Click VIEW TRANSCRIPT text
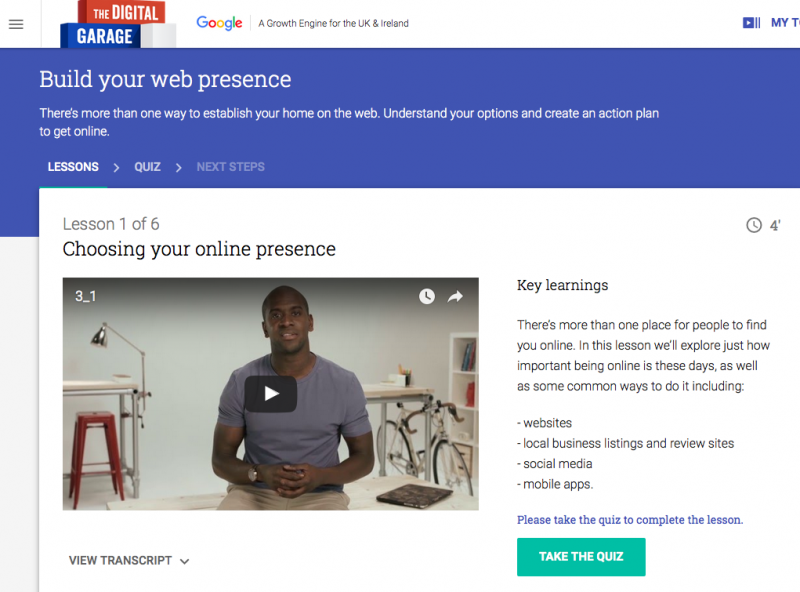This screenshot has width=800, height=592. tap(120, 560)
